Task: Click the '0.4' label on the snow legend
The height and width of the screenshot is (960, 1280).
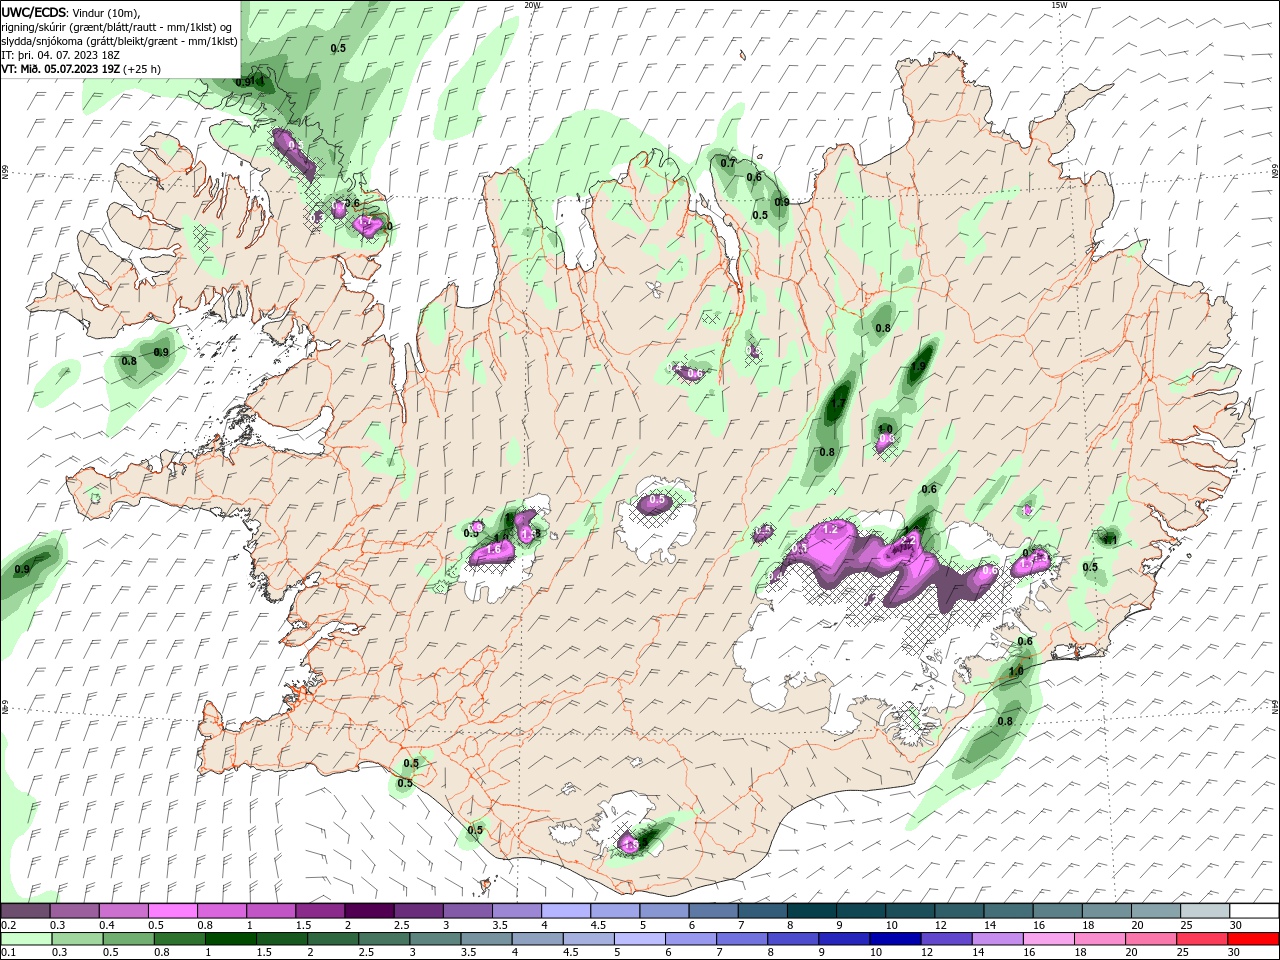Action: pos(107,925)
